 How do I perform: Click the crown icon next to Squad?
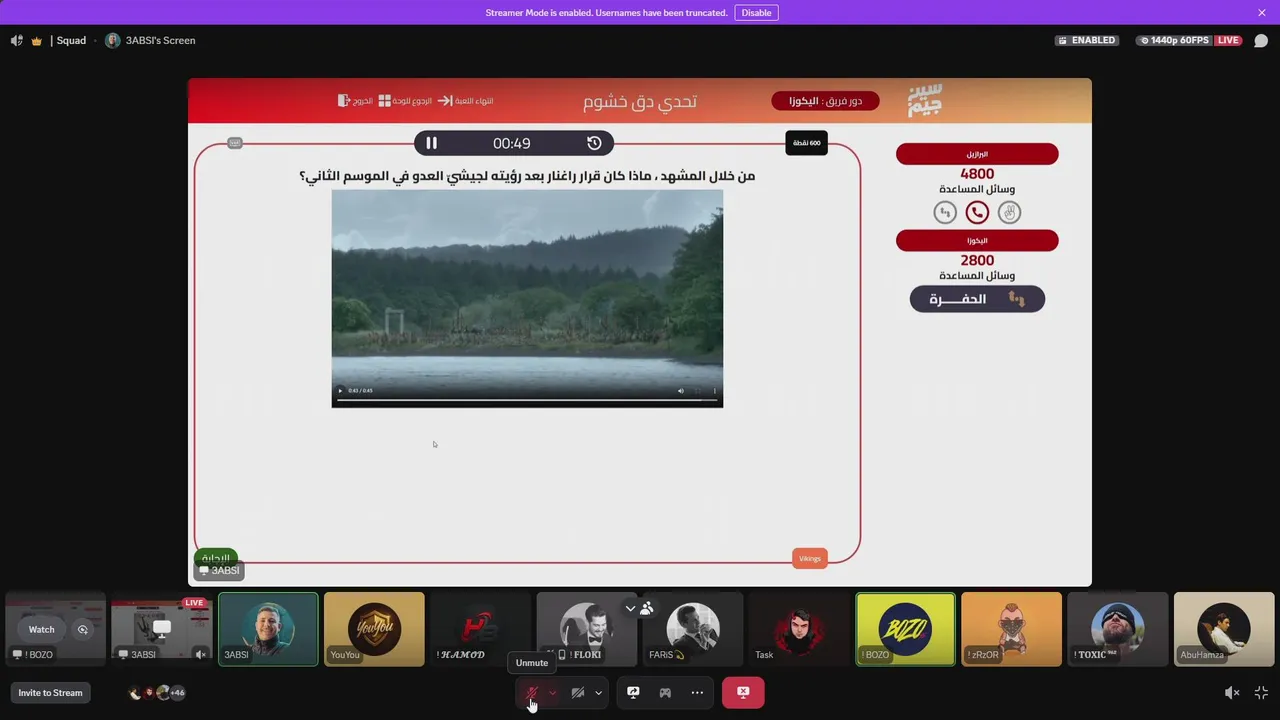coord(37,41)
